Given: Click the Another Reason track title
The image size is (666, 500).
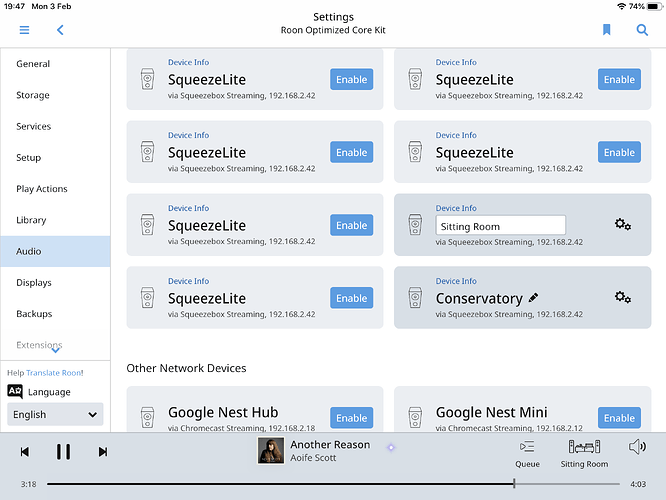Looking at the screenshot, I should click(330, 444).
